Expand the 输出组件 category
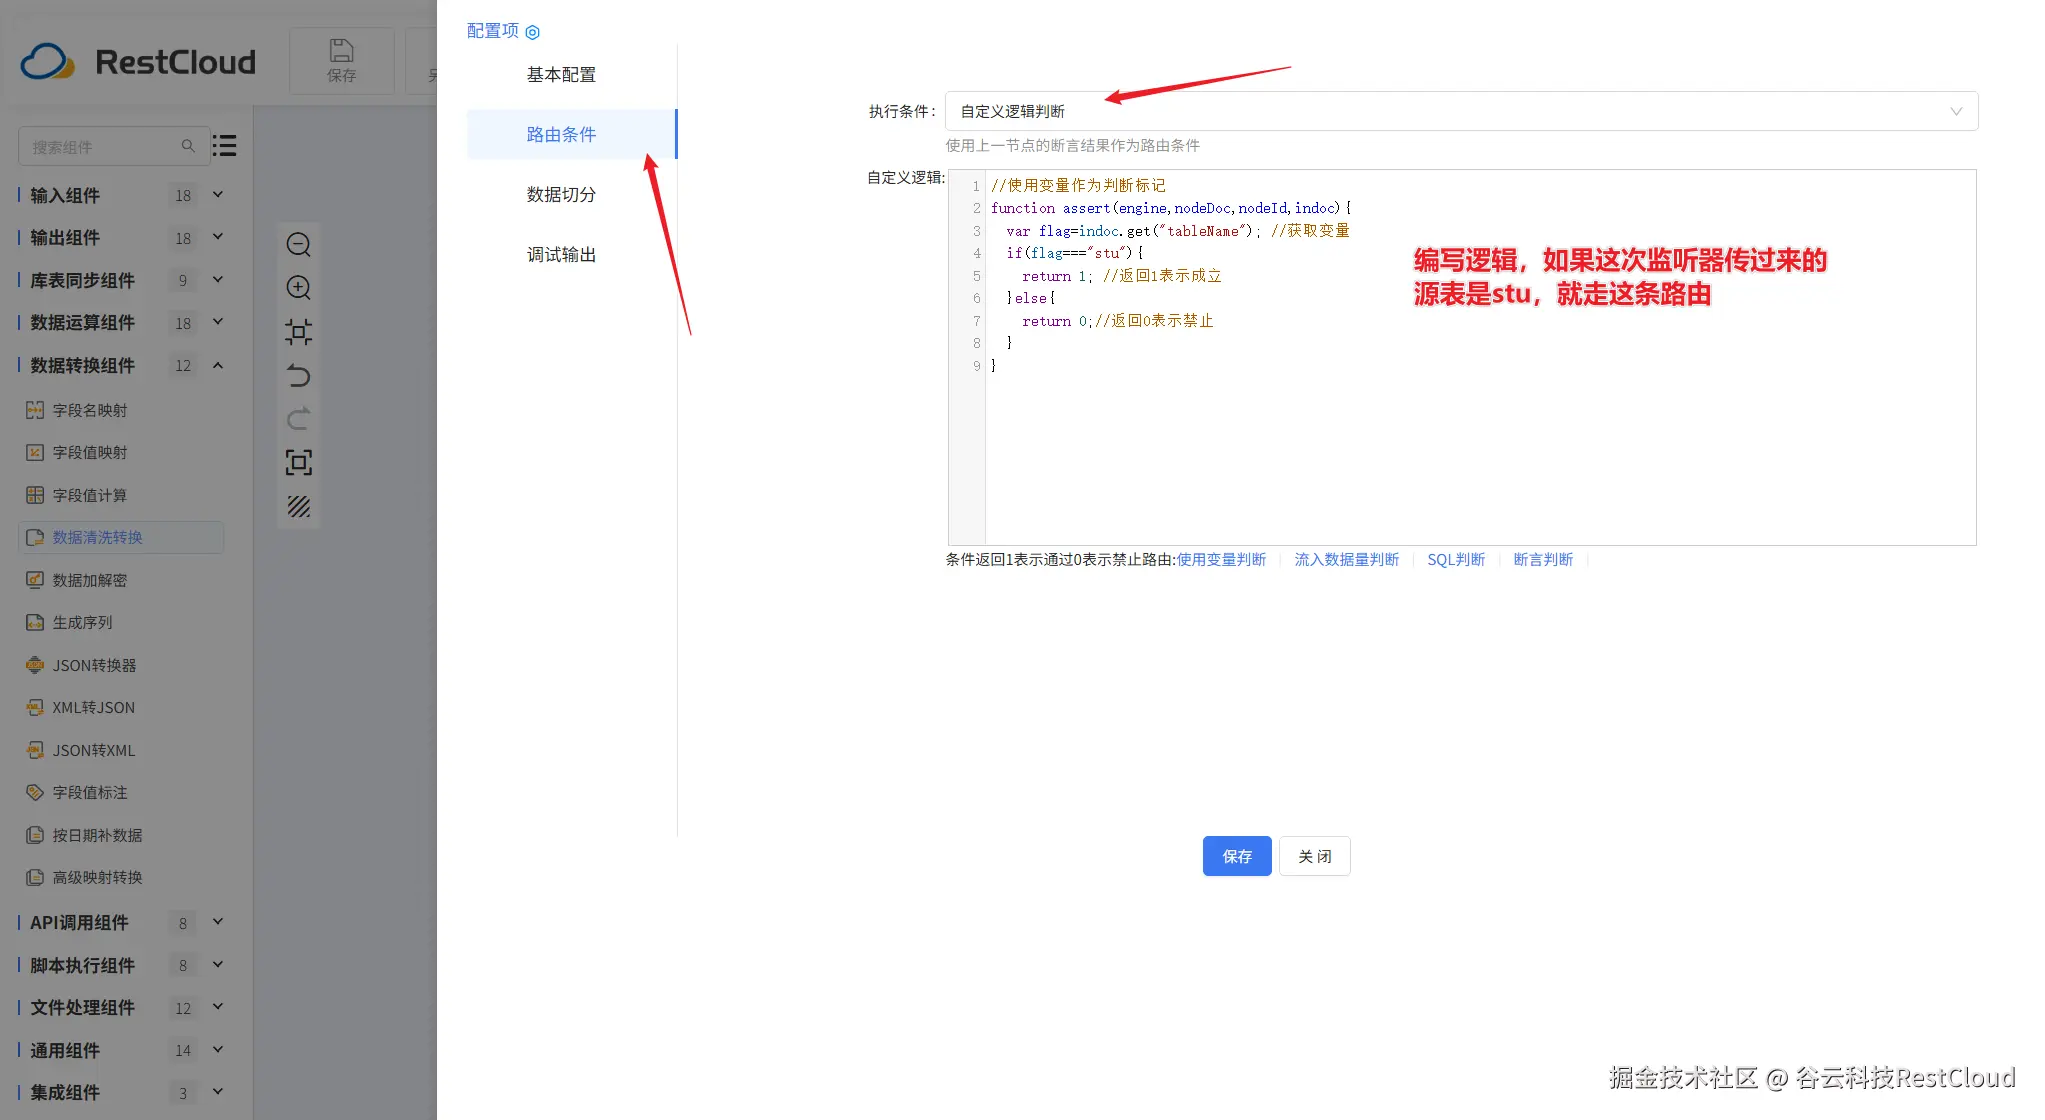This screenshot has height=1120, width=2045. [x=218, y=237]
